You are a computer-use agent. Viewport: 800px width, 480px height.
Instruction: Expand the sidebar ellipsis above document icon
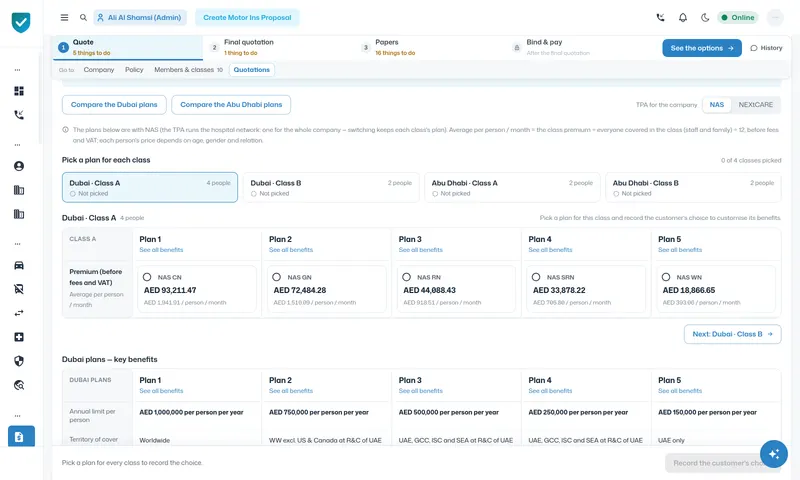pyautogui.click(x=17, y=416)
